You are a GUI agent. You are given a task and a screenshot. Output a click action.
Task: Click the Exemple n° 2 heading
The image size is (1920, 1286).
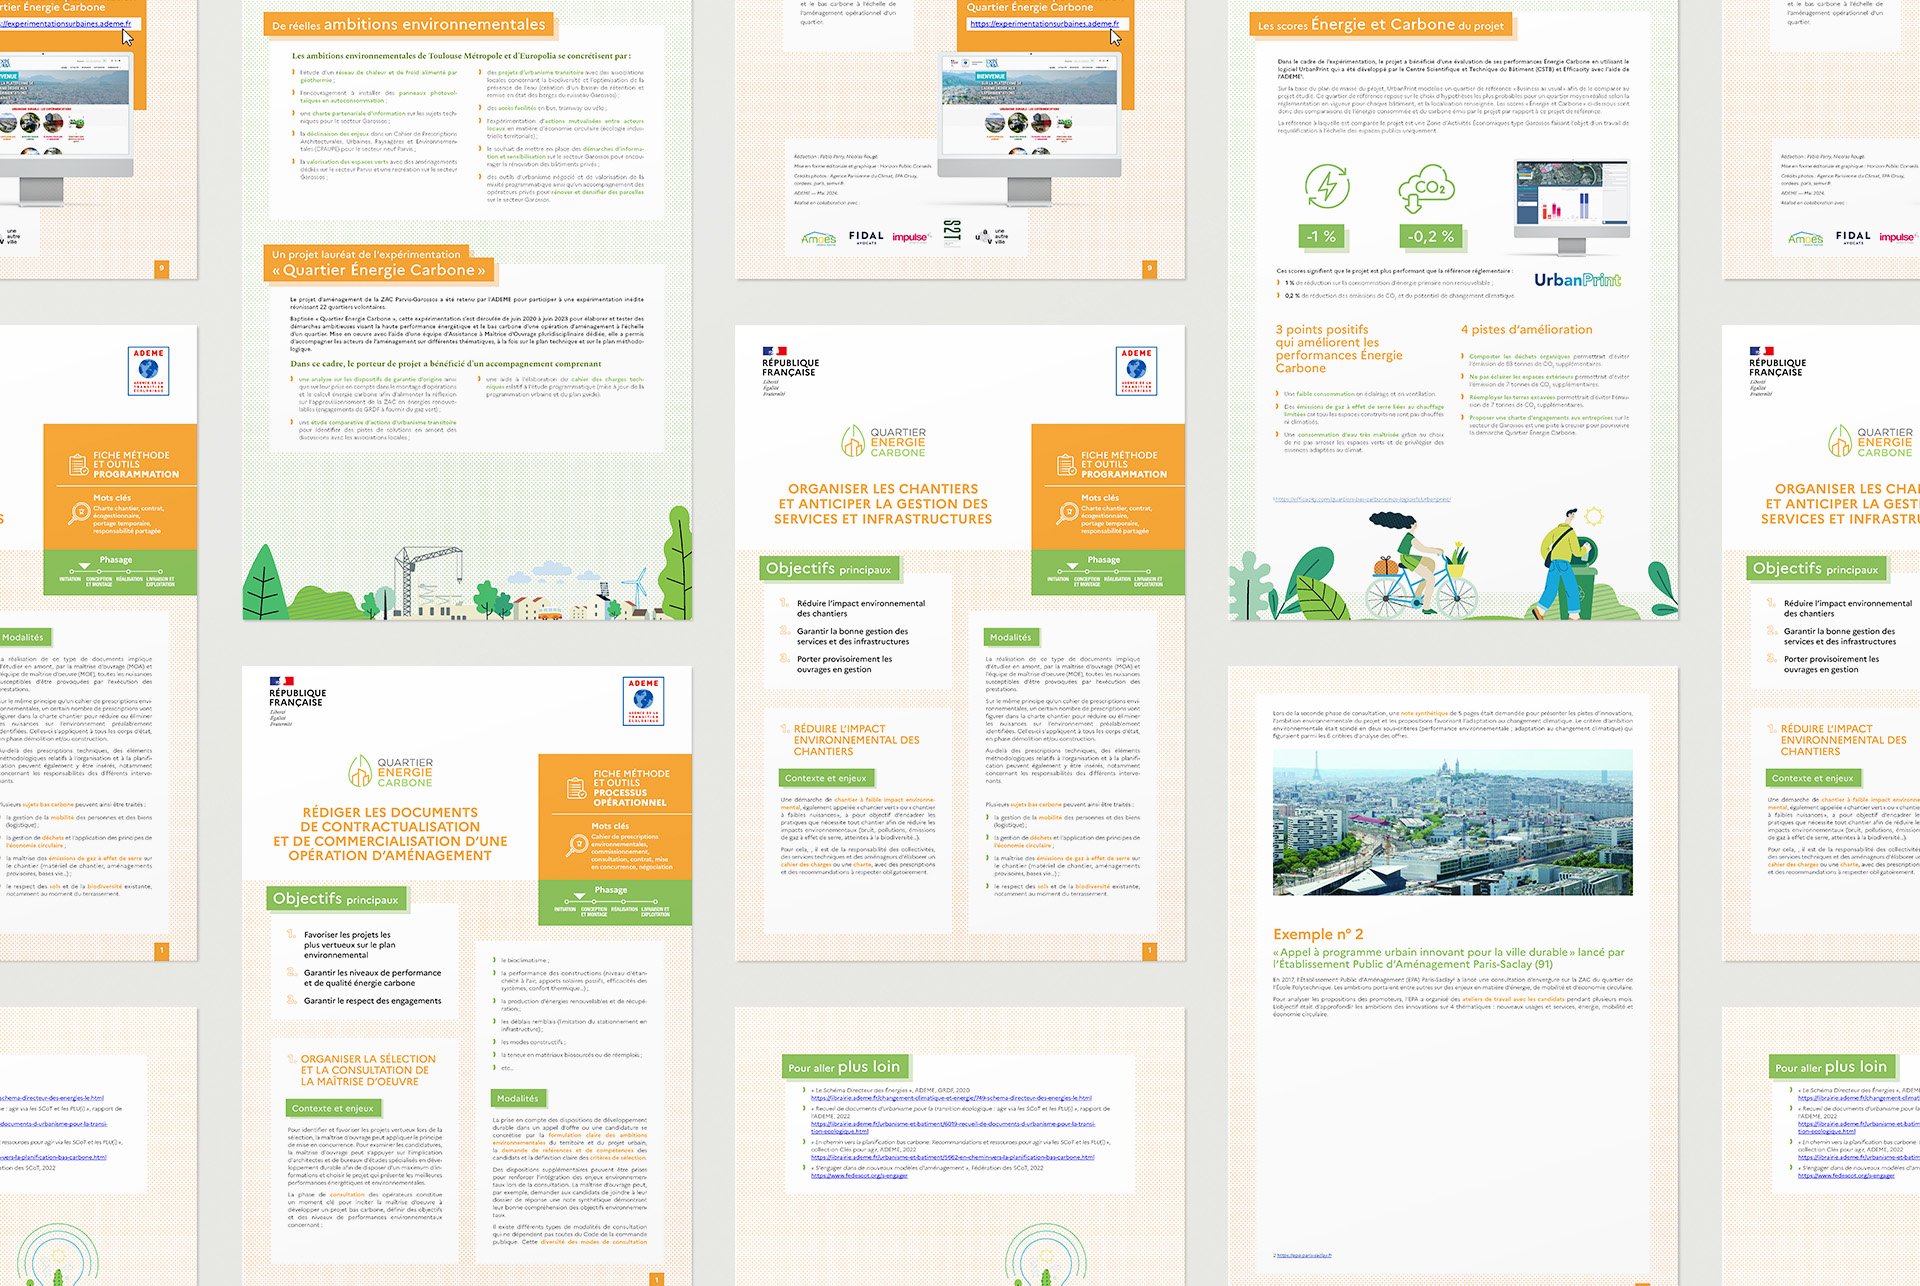click(x=1317, y=934)
